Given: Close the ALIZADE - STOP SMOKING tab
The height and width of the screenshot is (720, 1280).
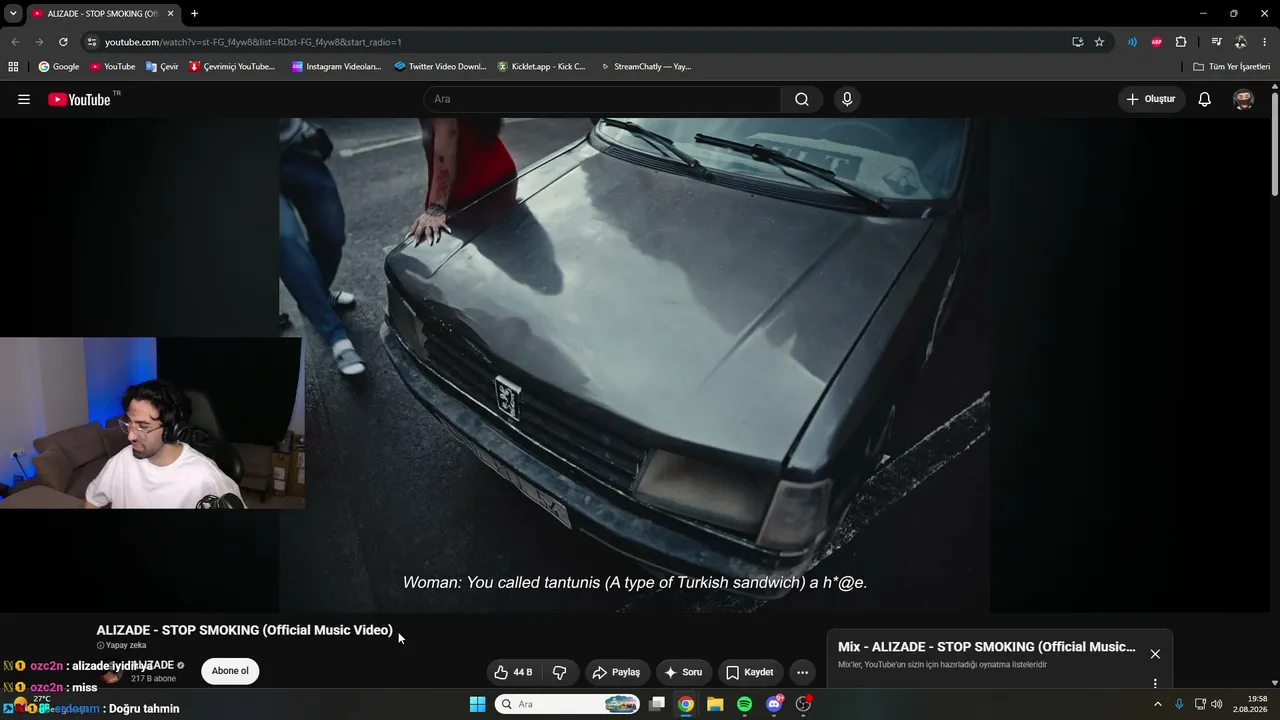Looking at the screenshot, I should [170, 14].
